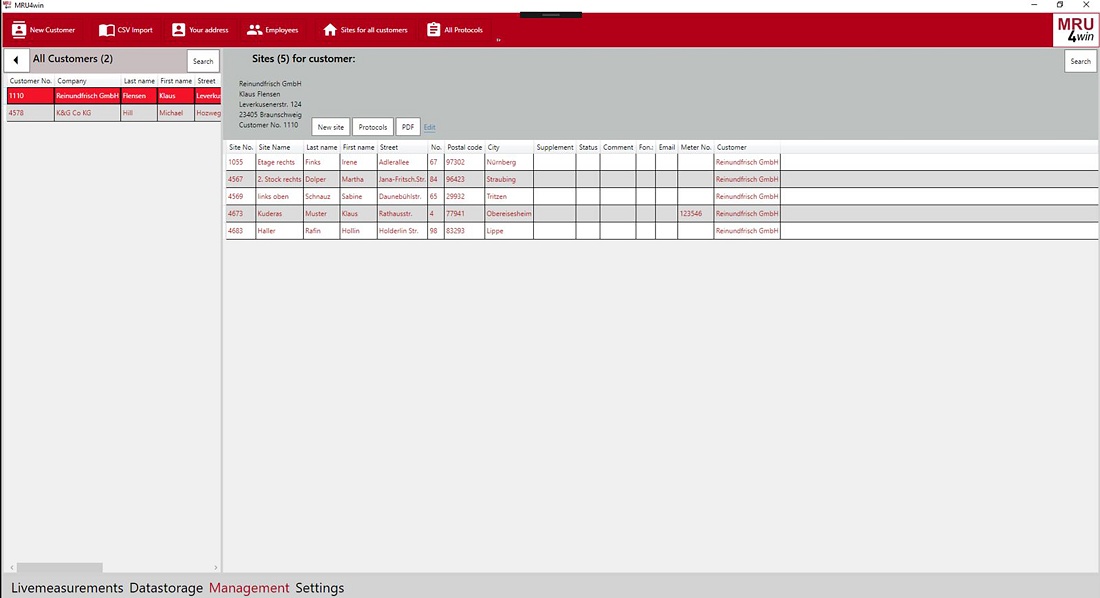Open the Employees icon
Viewport: 1100px width, 598px height.
pyautogui.click(x=255, y=30)
